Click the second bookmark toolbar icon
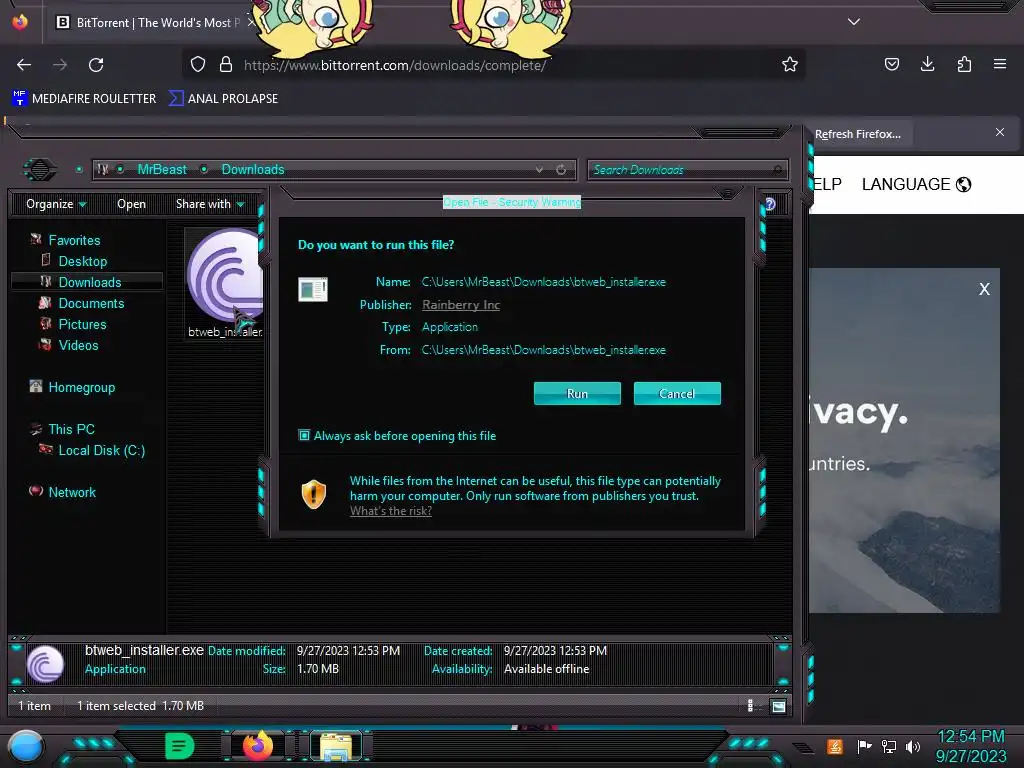 [176, 99]
